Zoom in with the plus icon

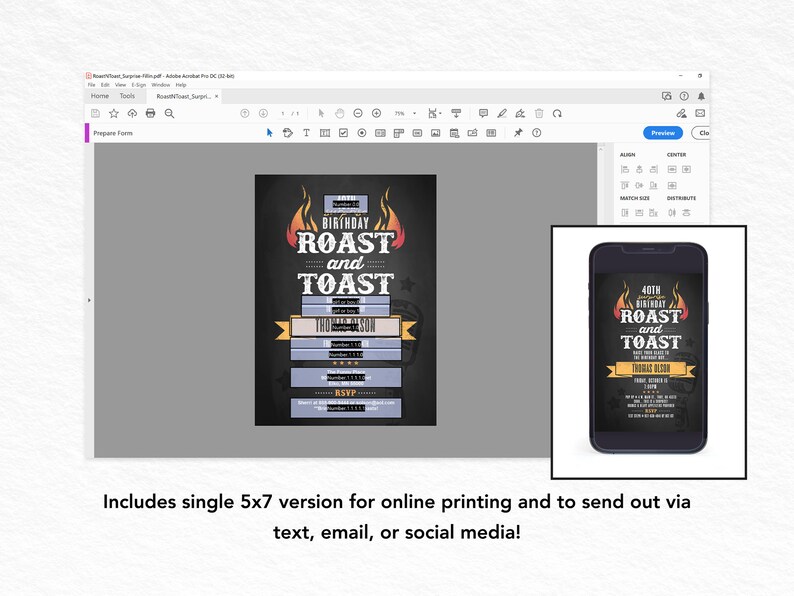pyautogui.click(x=376, y=113)
